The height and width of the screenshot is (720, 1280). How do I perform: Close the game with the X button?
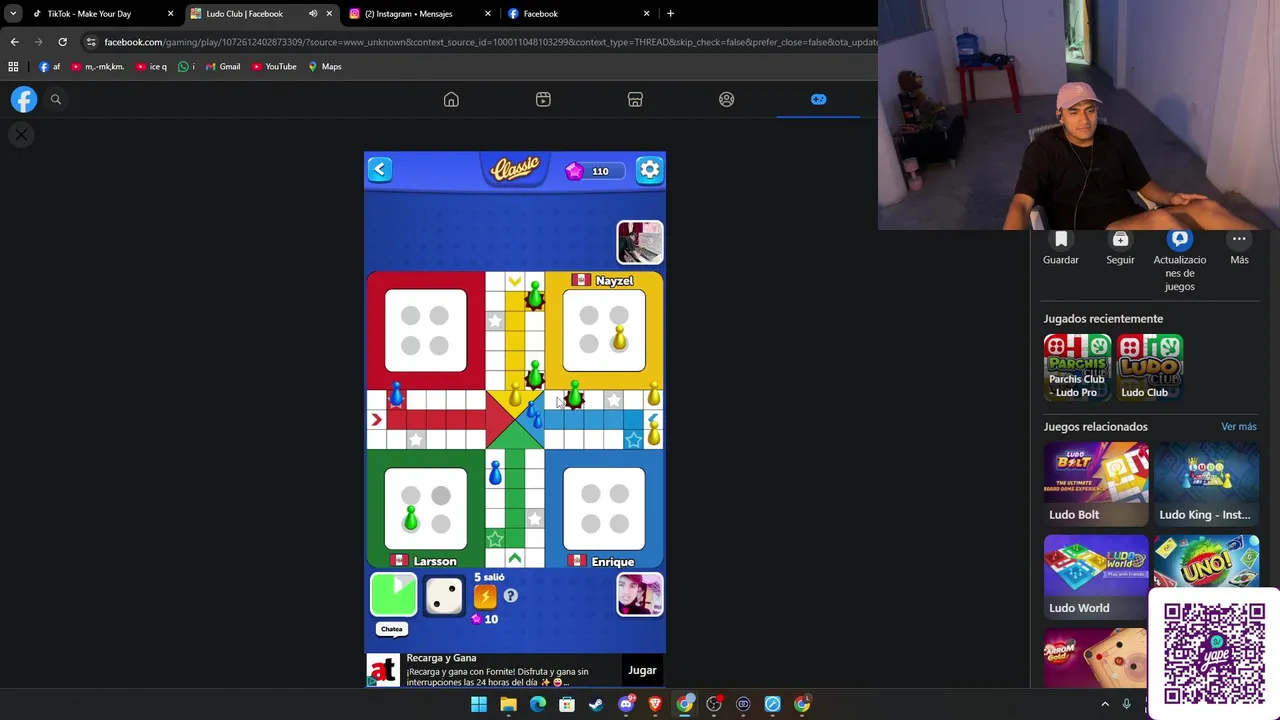(21, 134)
